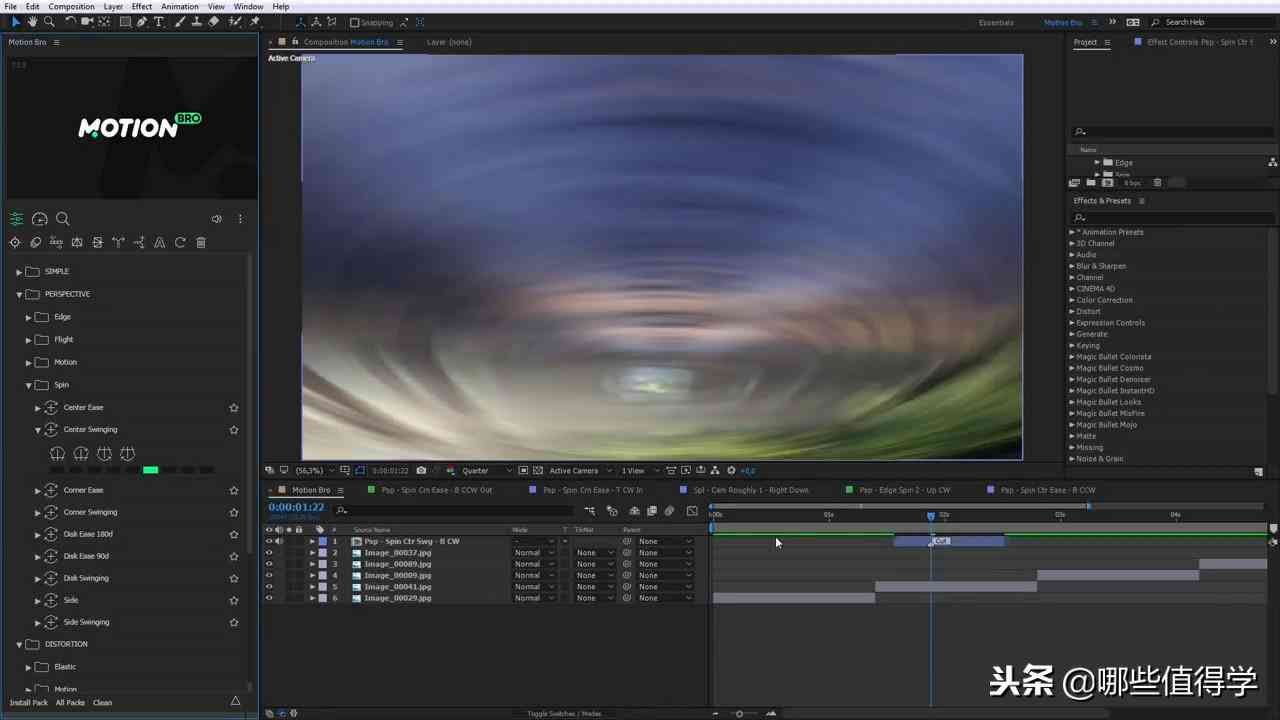Click Effects & Presets search field
This screenshot has height=720, width=1280.
click(x=1172, y=217)
